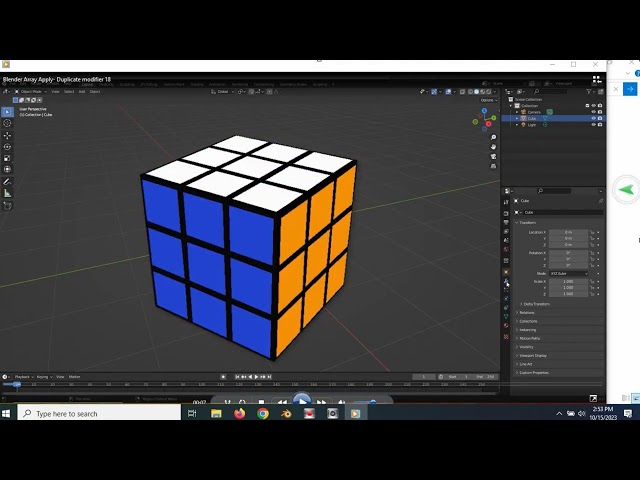Click the viewport zoom magnifier icon
This screenshot has width=640, height=480.
coord(493,138)
